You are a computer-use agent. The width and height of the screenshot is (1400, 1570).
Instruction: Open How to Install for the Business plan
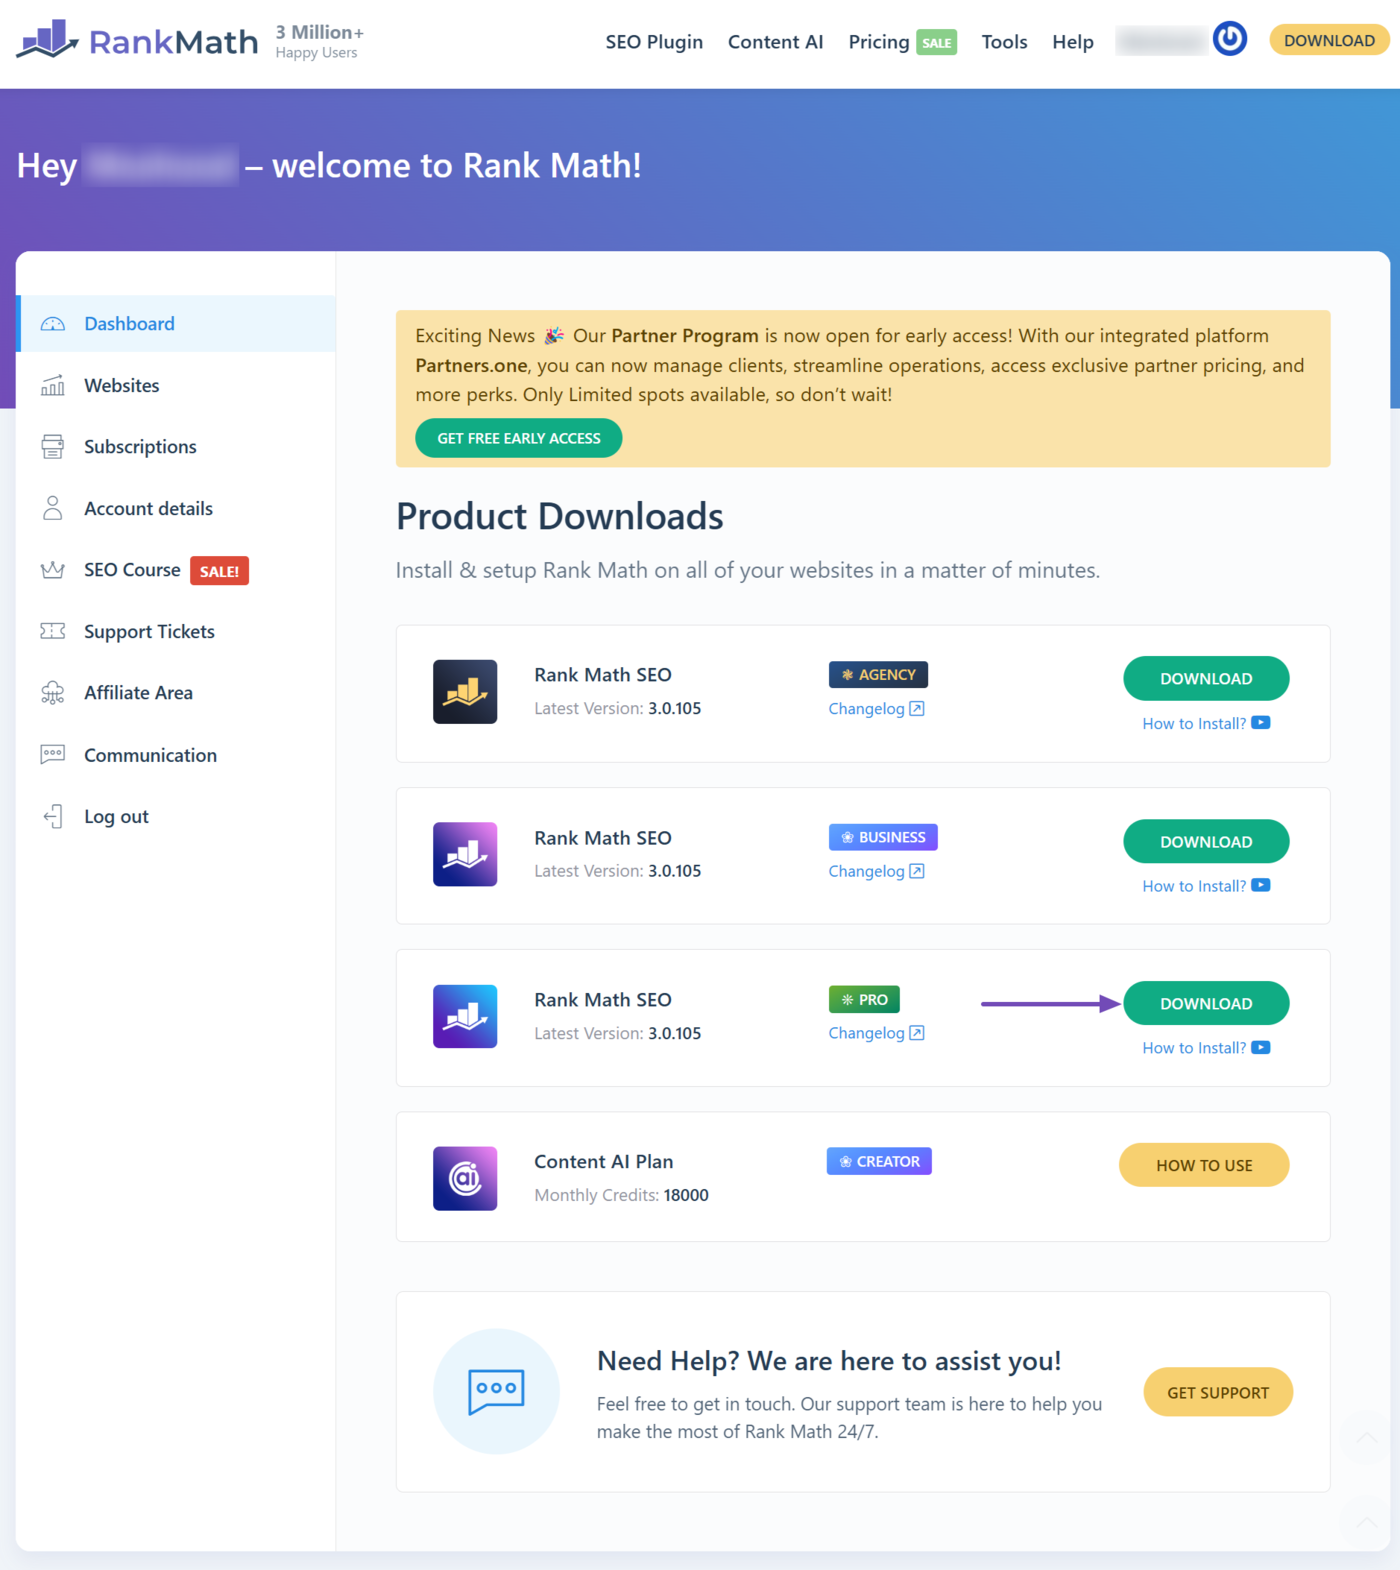coord(1194,886)
